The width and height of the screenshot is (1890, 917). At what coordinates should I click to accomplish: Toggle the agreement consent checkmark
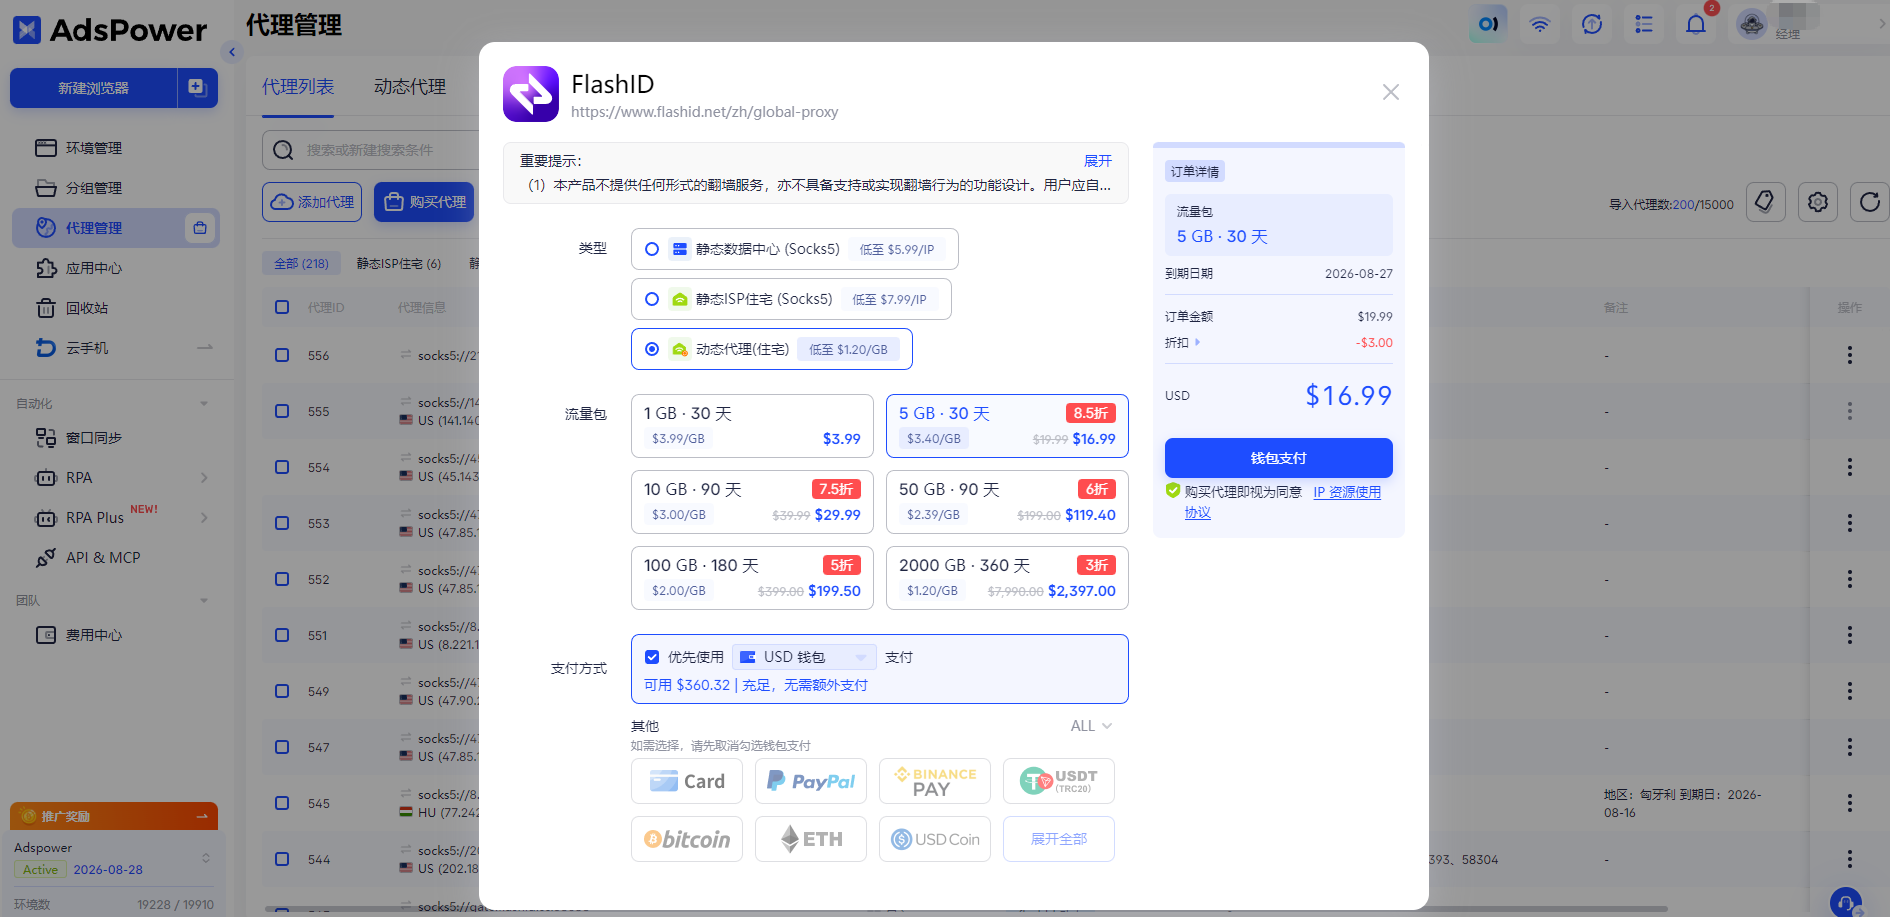click(1173, 491)
